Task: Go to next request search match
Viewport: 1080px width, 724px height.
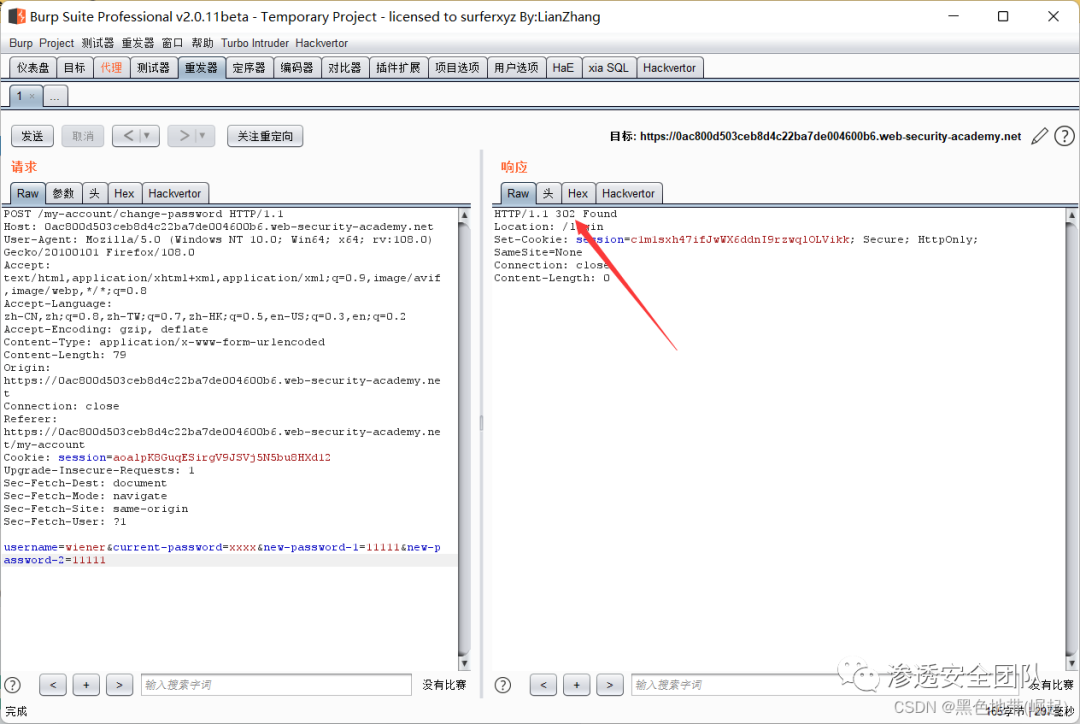Action: pos(119,685)
